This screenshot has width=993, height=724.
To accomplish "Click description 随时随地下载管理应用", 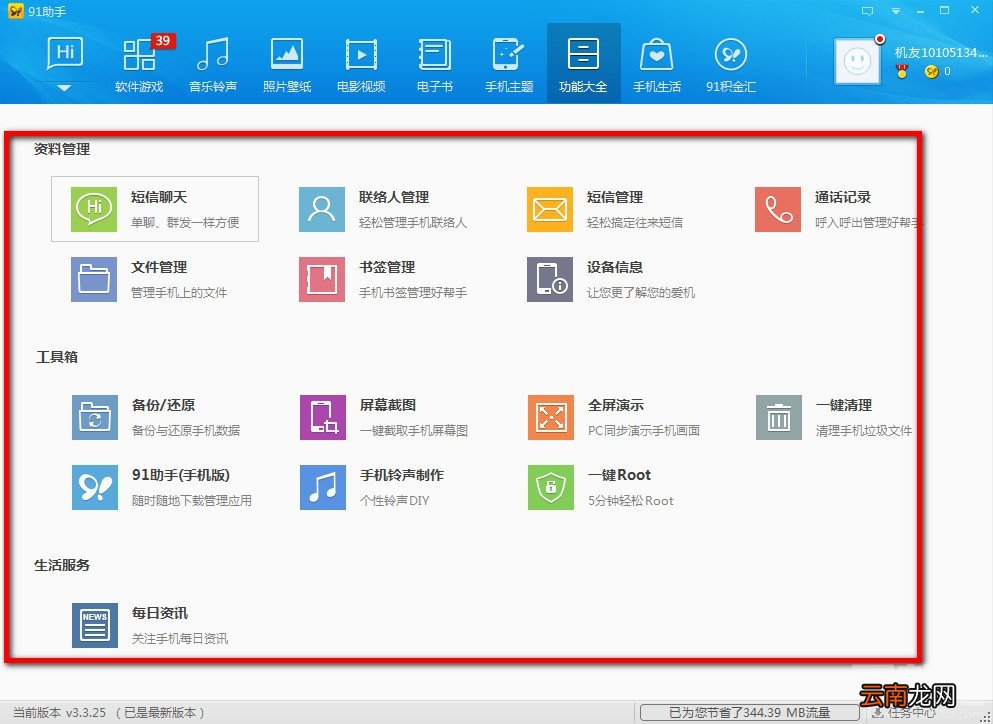I will (192, 500).
